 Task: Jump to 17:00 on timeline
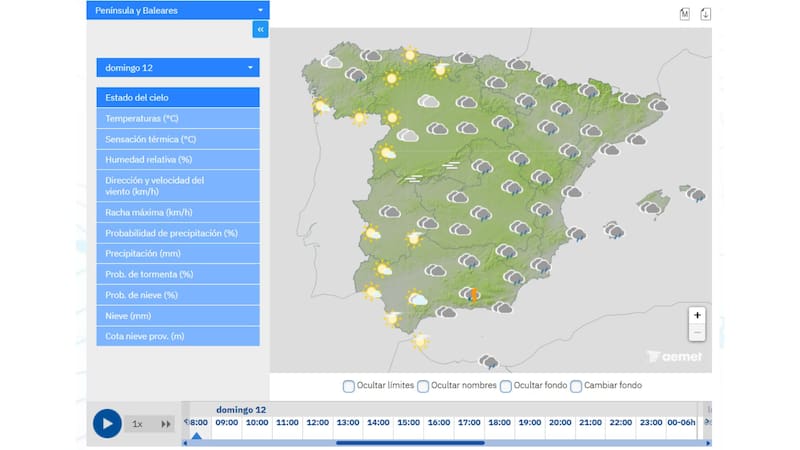[469, 422]
